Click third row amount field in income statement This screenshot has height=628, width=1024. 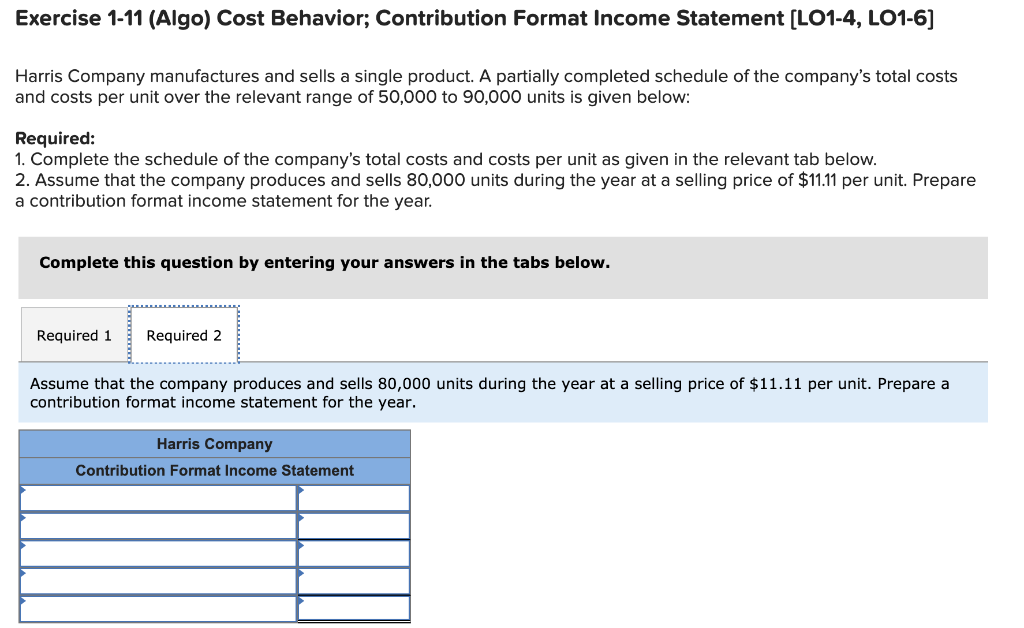pyautogui.click(x=354, y=554)
